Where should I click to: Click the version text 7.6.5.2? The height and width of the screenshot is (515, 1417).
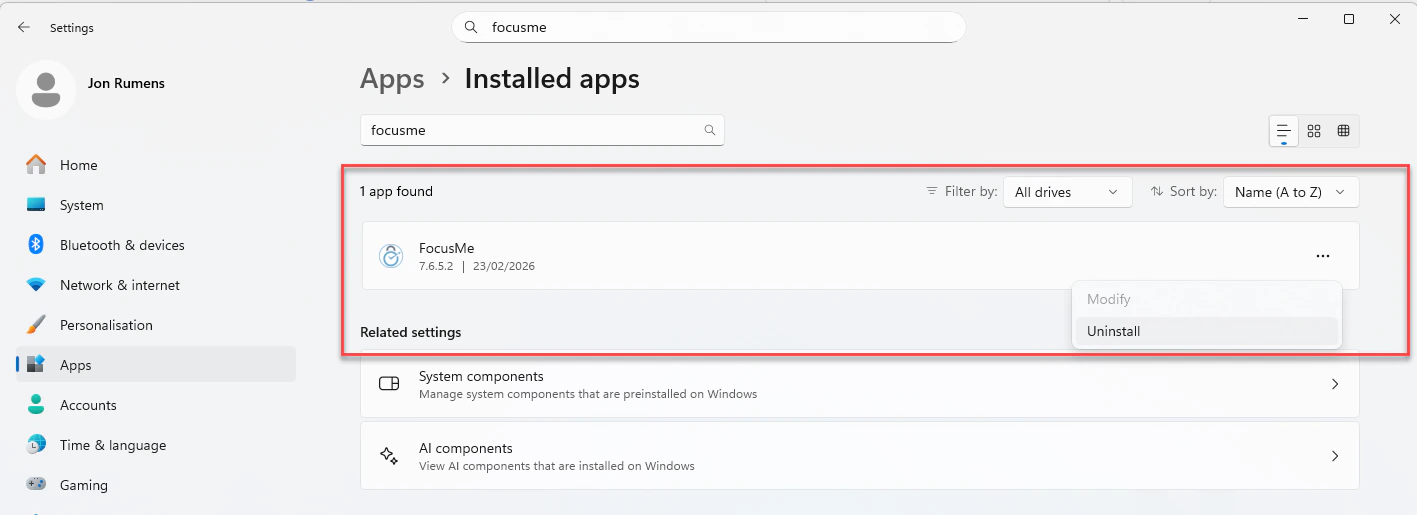click(x=436, y=266)
